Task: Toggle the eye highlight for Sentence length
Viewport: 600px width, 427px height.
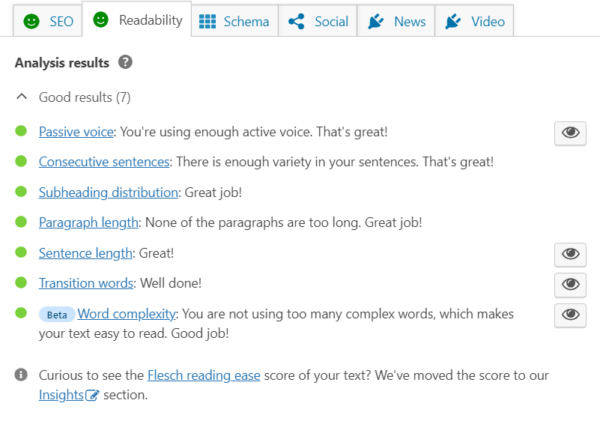Action: [570, 254]
